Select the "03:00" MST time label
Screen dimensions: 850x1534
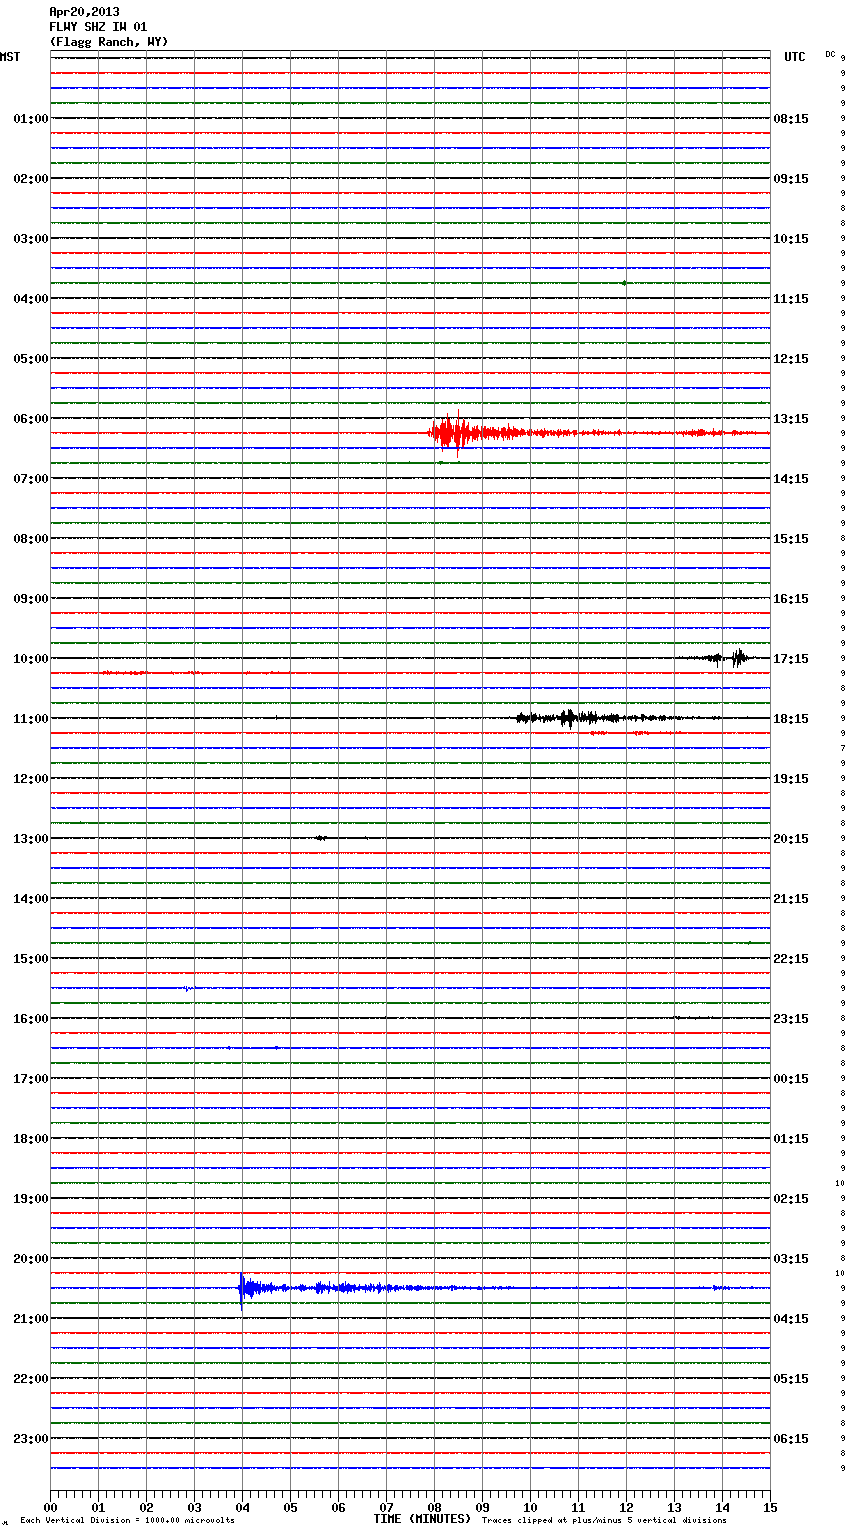click(x=31, y=239)
